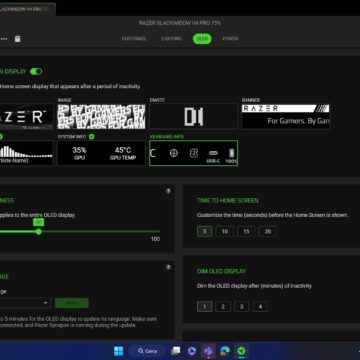Set time to home screen to 5 seconds

tap(205, 231)
